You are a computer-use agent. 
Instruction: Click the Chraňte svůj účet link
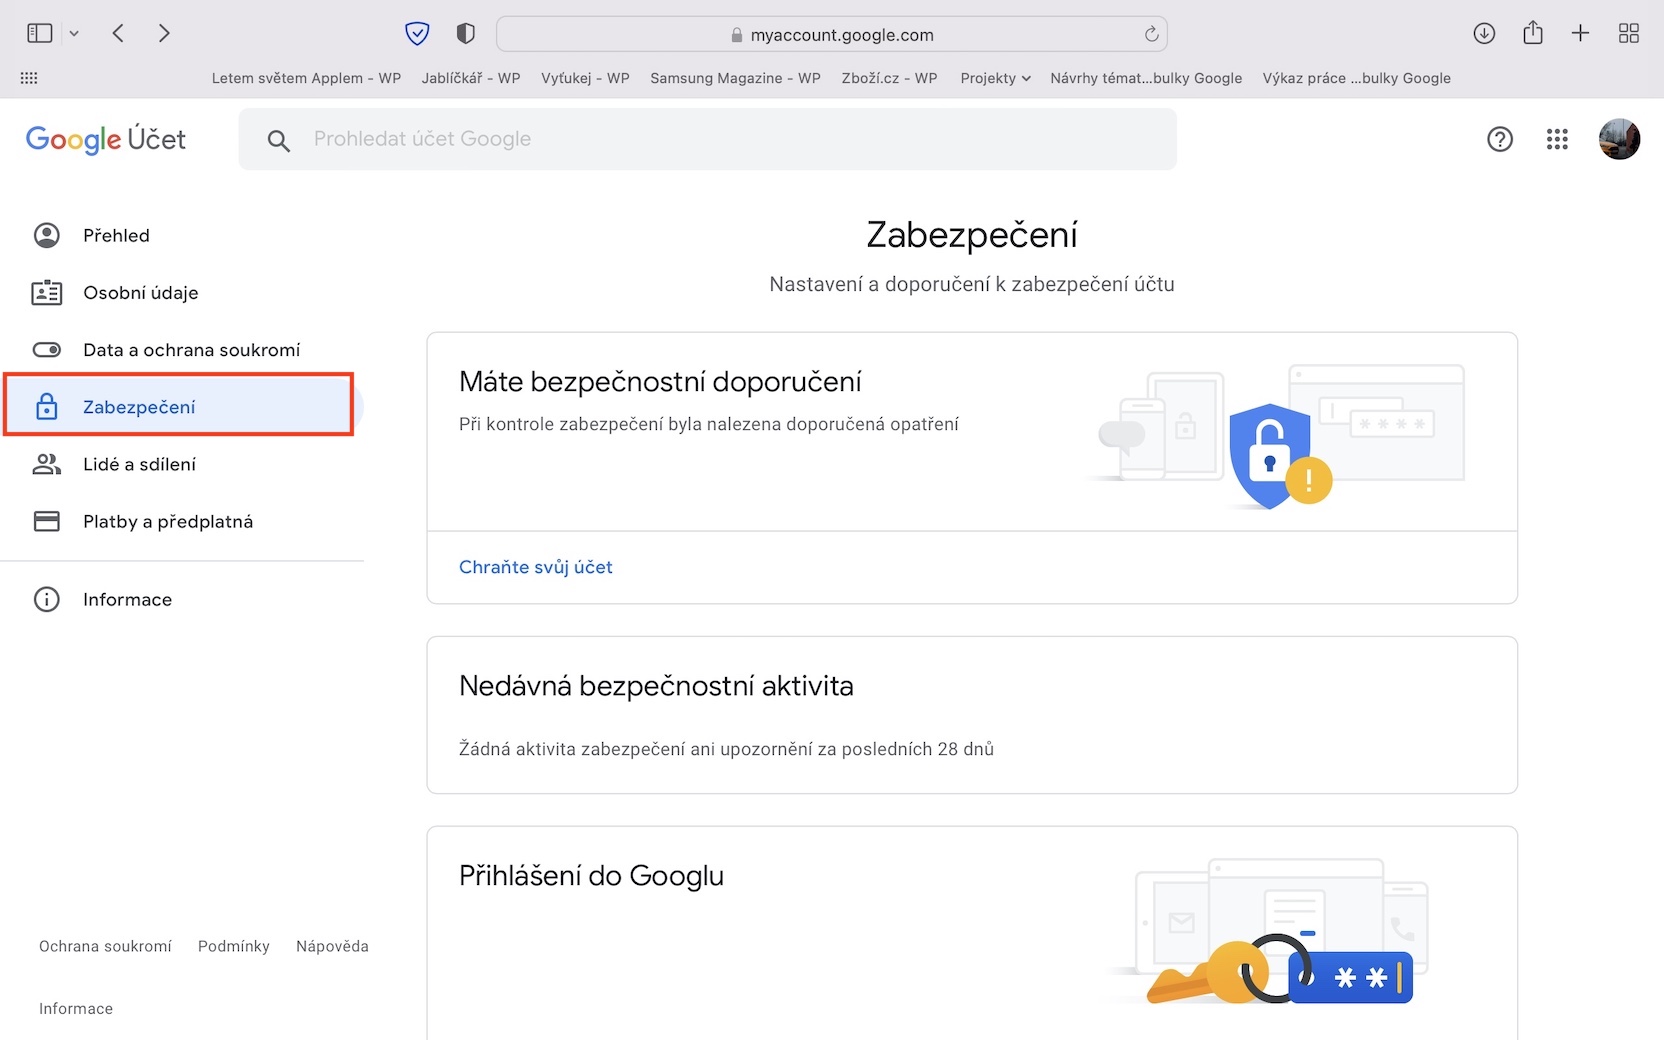[x=536, y=567]
